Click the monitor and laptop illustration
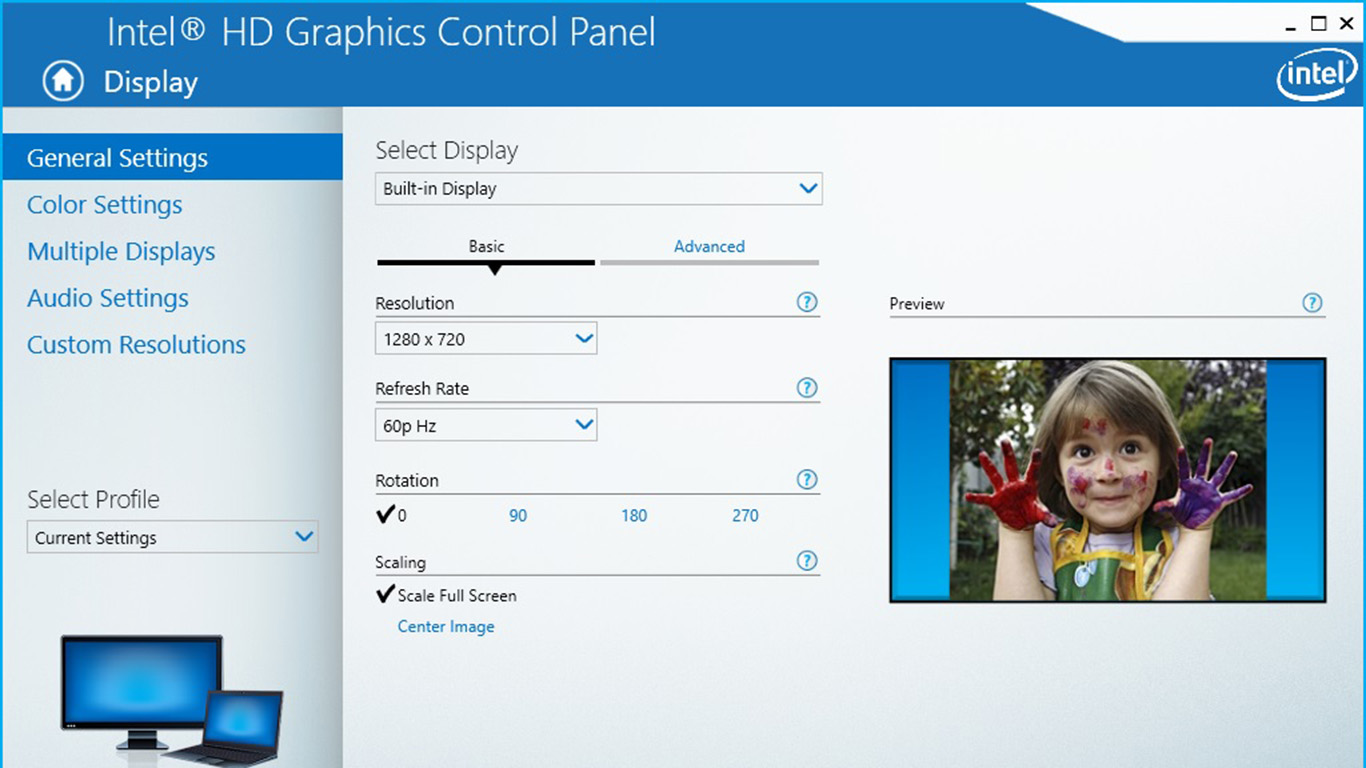1366x768 pixels. click(x=172, y=699)
